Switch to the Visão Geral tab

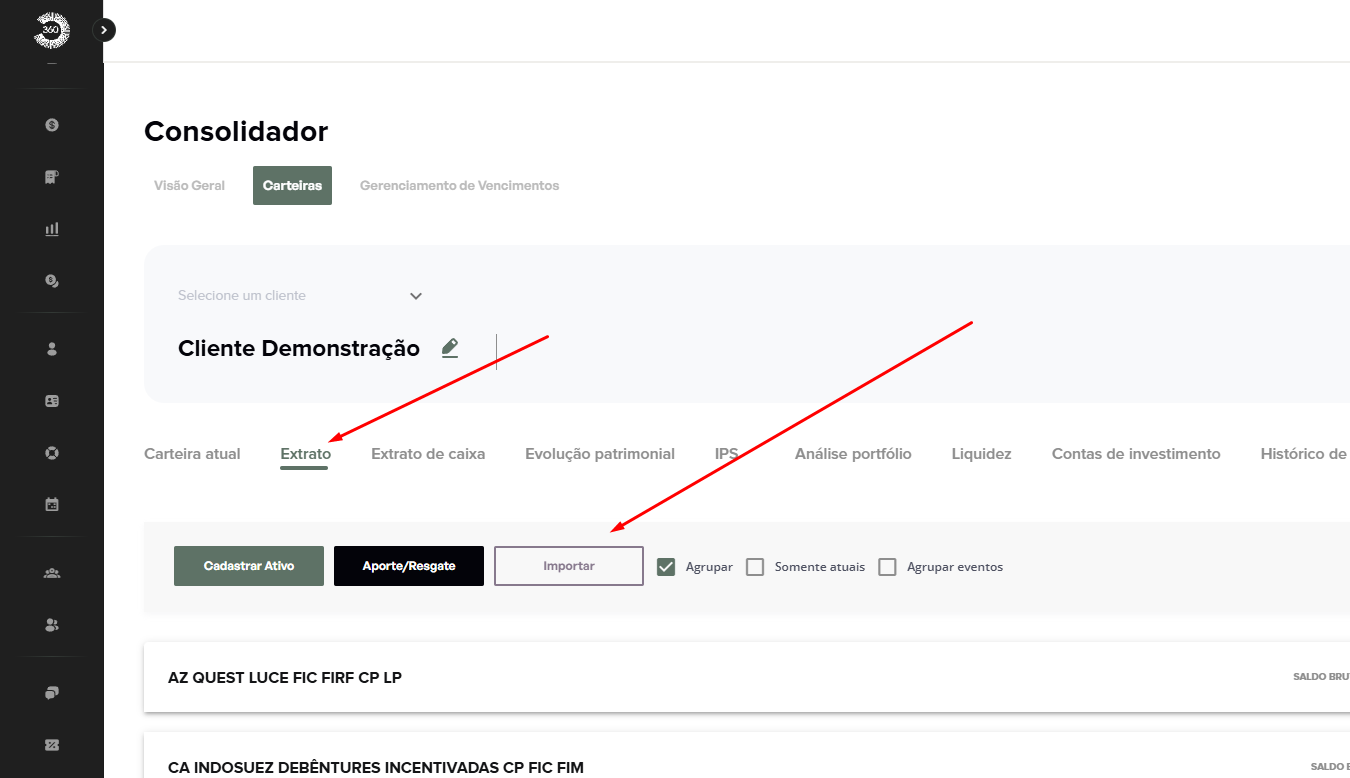point(189,186)
